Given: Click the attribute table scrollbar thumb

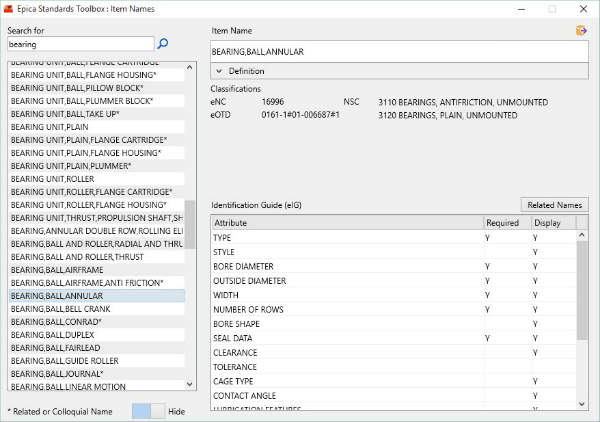Looking at the screenshot, I should pos(582,290).
